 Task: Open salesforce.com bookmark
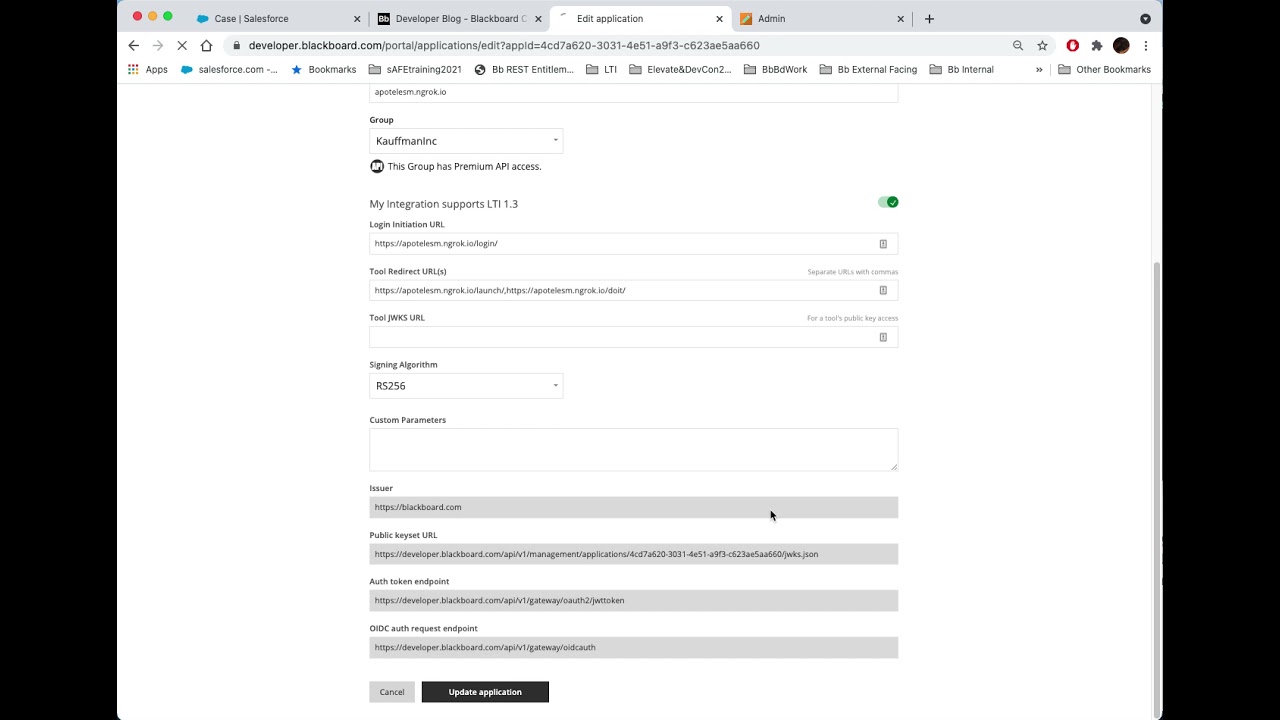click(x=229, y=70)
